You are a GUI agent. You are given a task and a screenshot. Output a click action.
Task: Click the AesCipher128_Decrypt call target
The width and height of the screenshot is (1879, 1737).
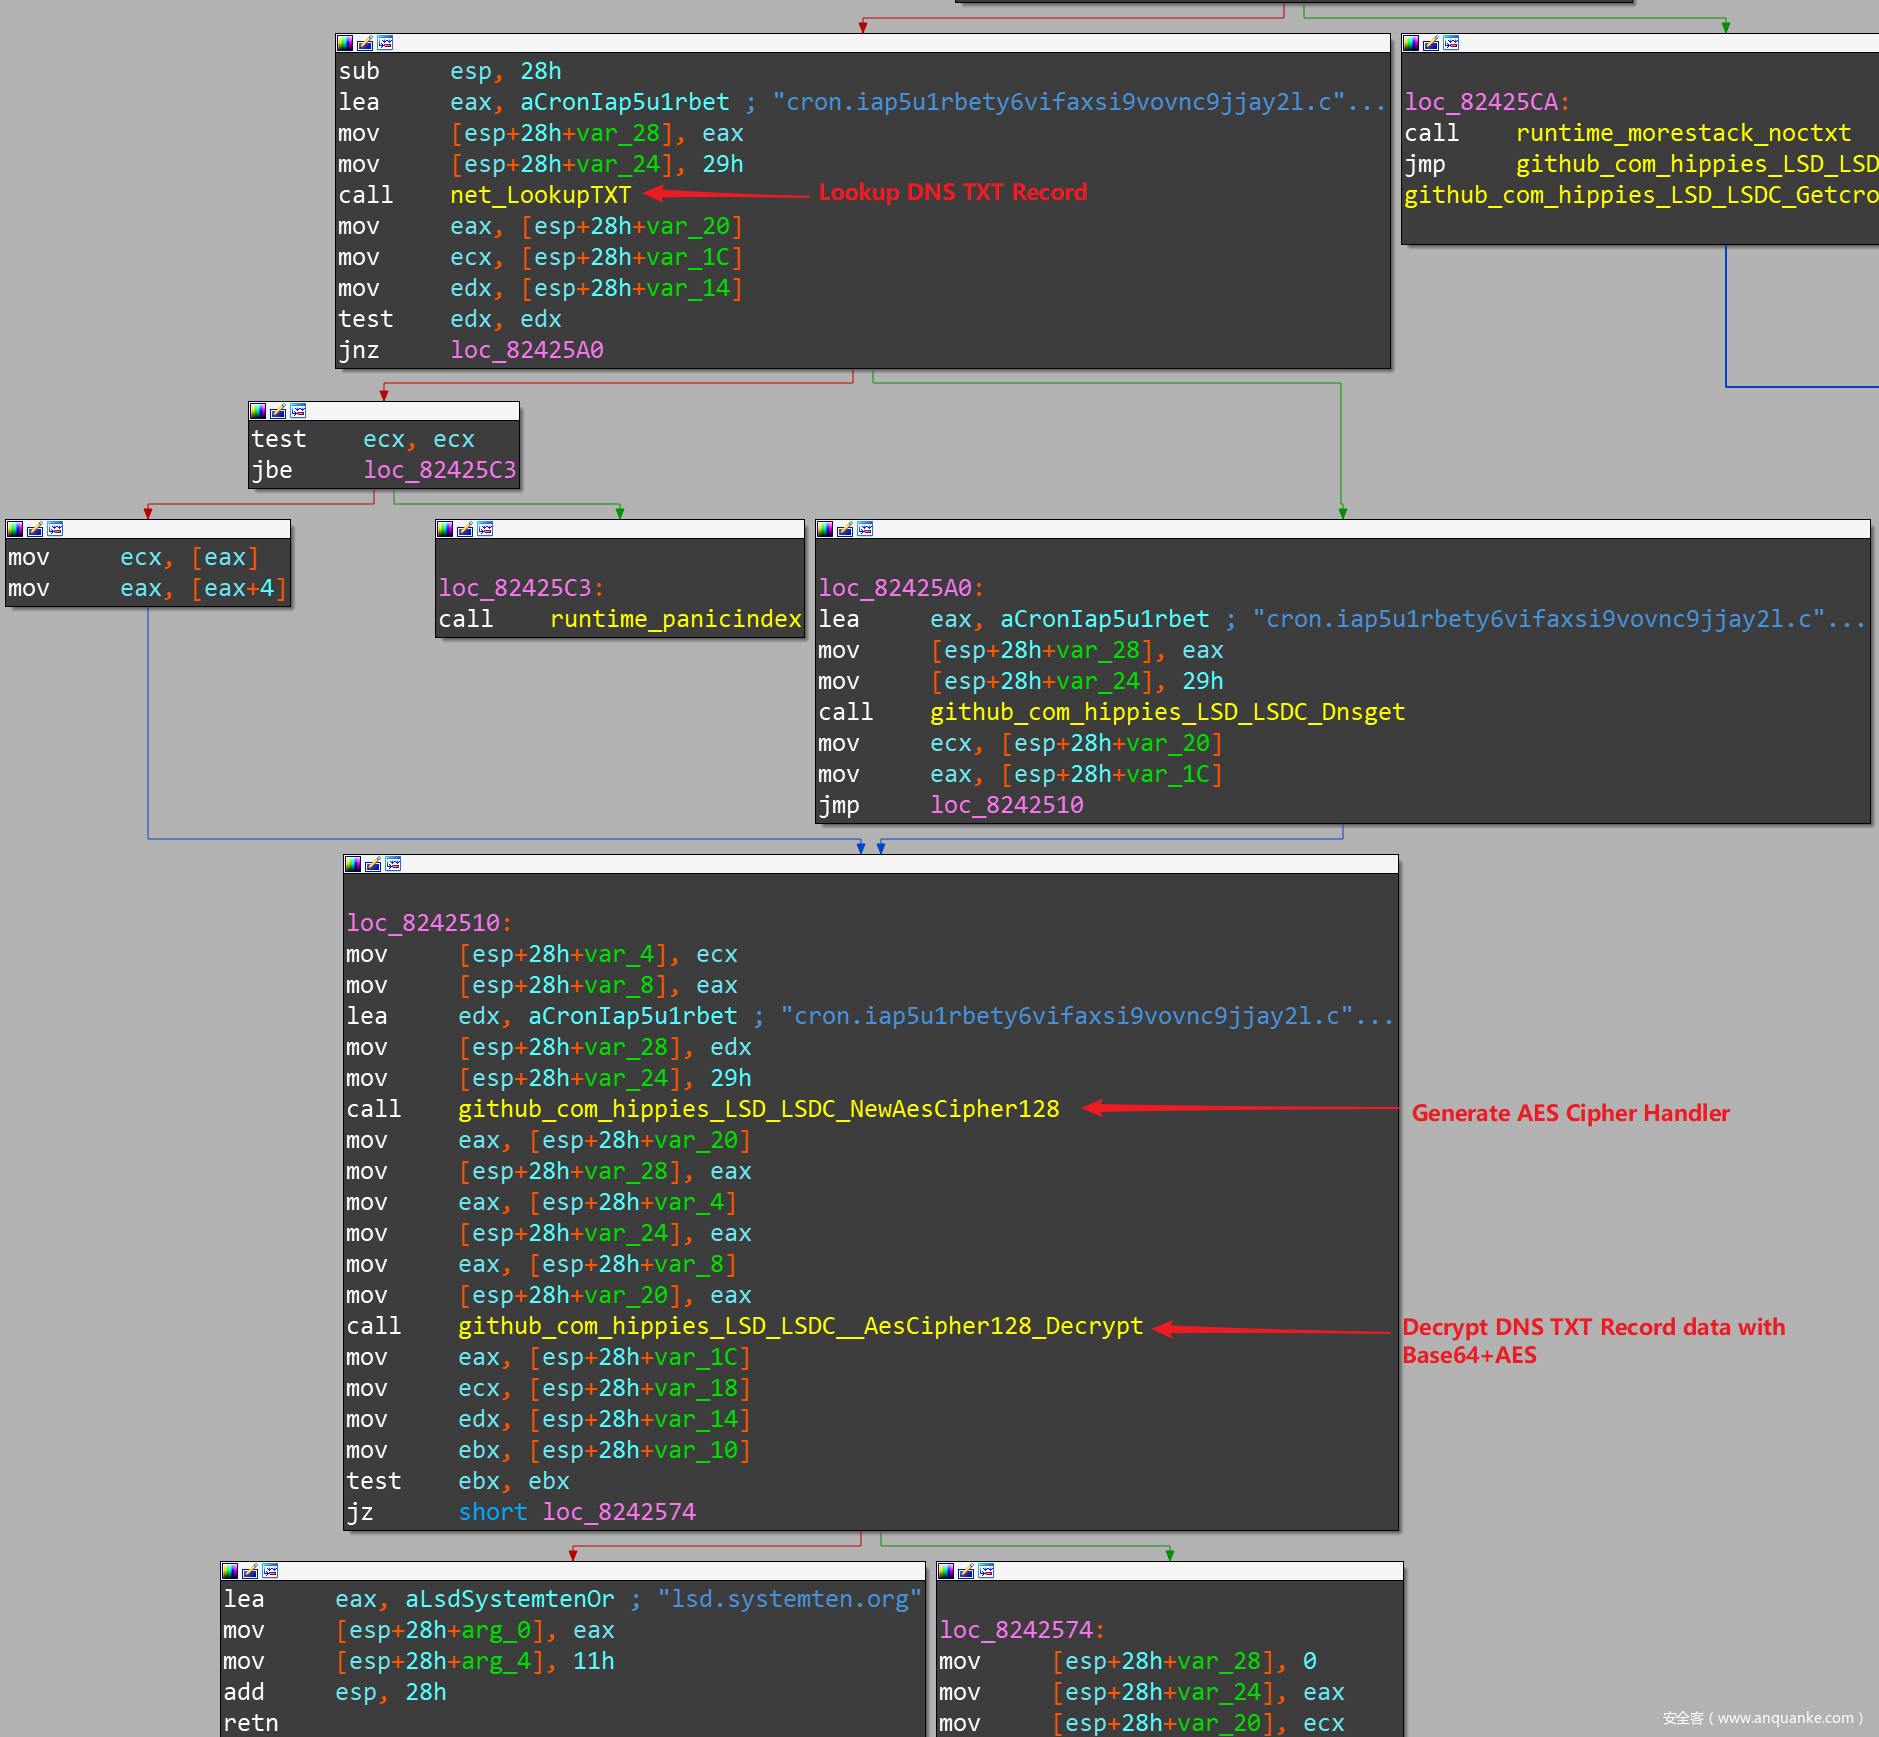pyautogui.click(x=800, y=1326)
